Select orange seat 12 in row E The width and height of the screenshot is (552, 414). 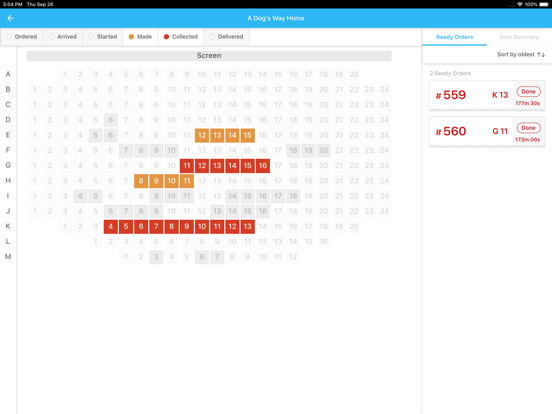[202, 135]
